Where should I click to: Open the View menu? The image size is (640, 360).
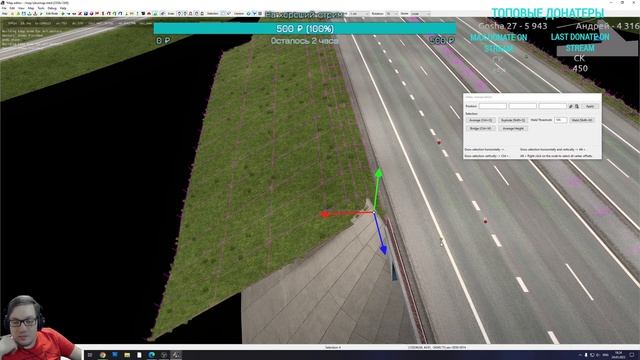tap(21, 8)
